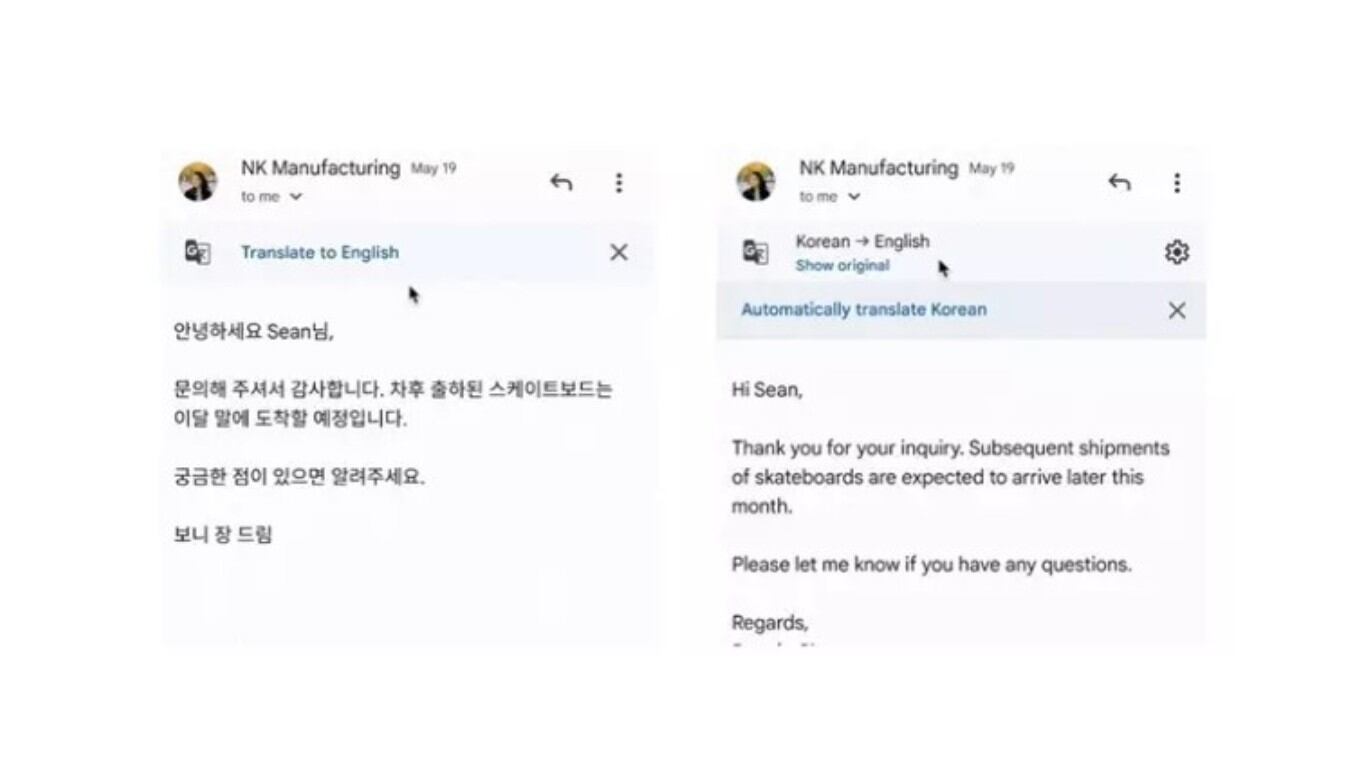Click the "Korean → English" language label
This screenshot has height=765, width=1366.
point(862,241)
